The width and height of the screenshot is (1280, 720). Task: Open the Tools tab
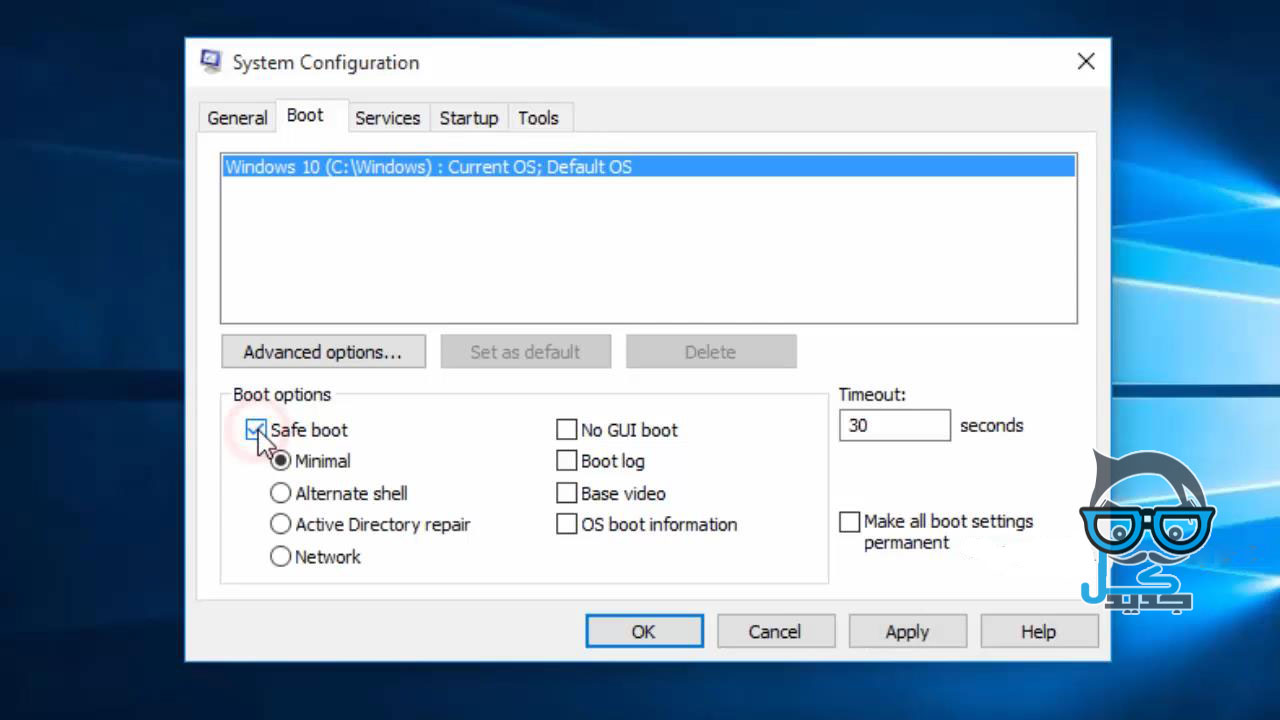pos(538,117)
